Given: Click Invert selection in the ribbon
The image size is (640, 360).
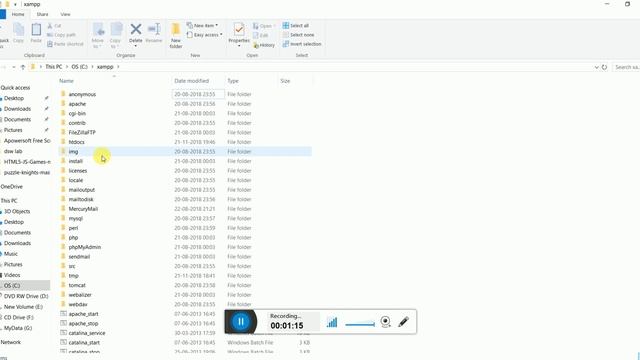Looking at the screenshot, I should [x=302, y=44].
